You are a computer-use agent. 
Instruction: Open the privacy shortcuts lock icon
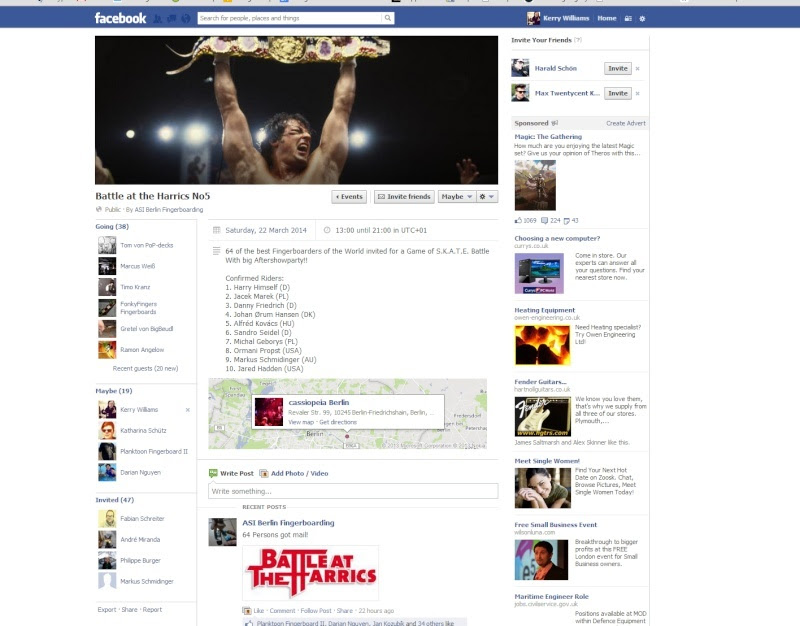click(x=628, y=18)
